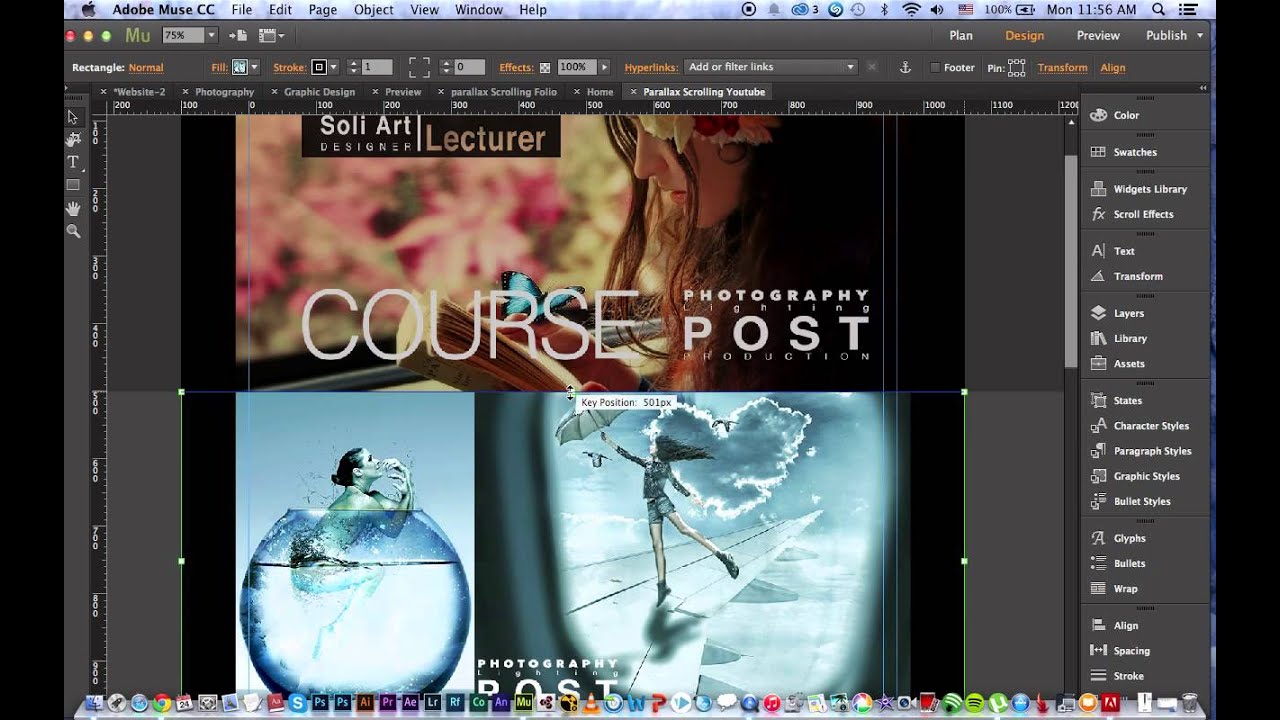The height and width of the screenshot is (720, 1280).
Task: Close the Preview document tab
Action: pos(375,92)
